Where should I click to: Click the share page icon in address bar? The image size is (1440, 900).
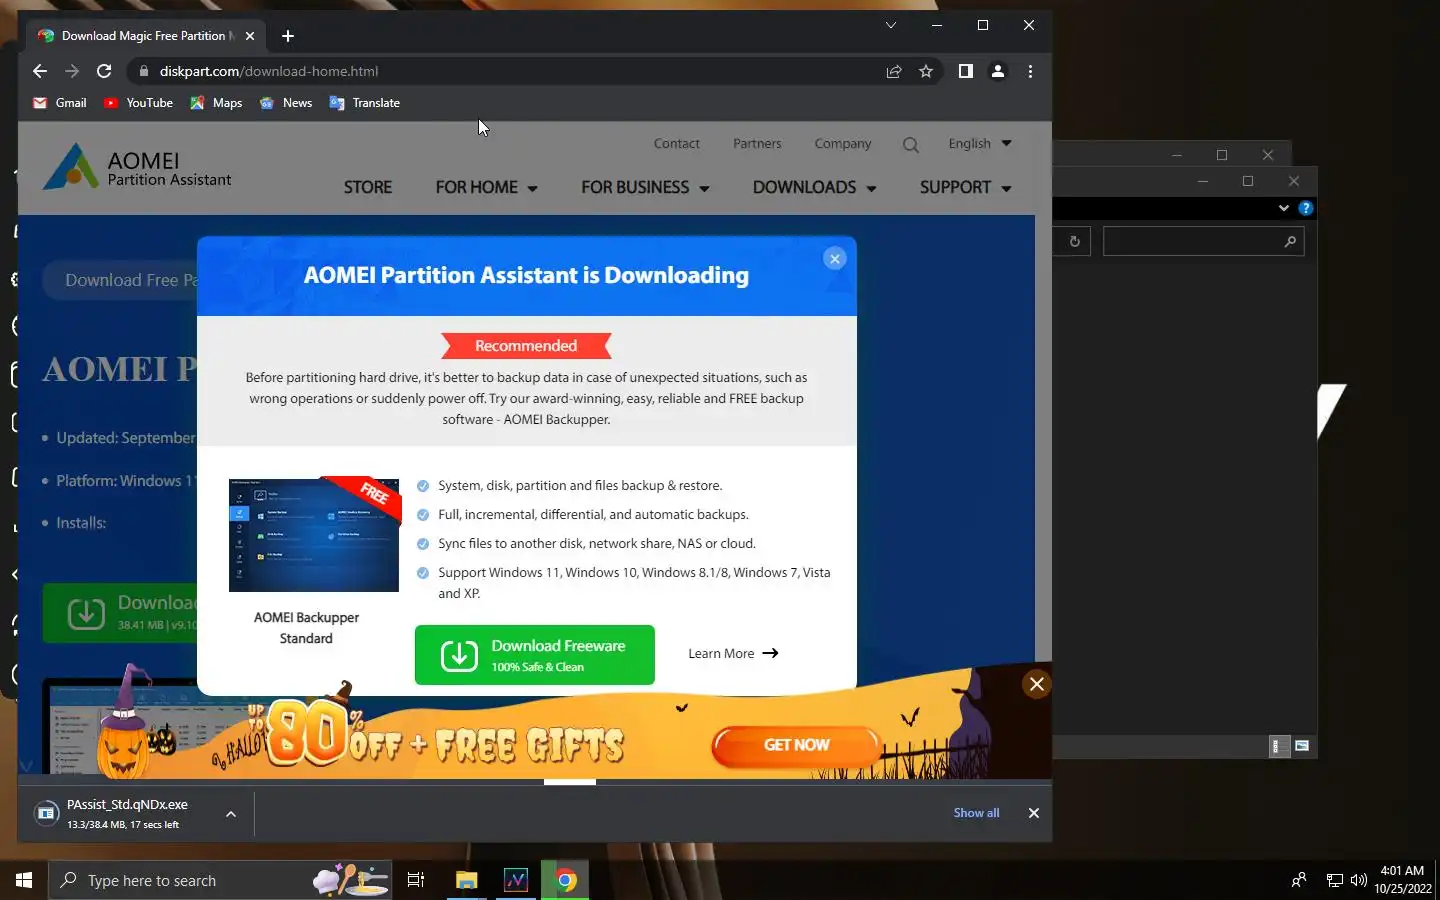pos(894,71)
